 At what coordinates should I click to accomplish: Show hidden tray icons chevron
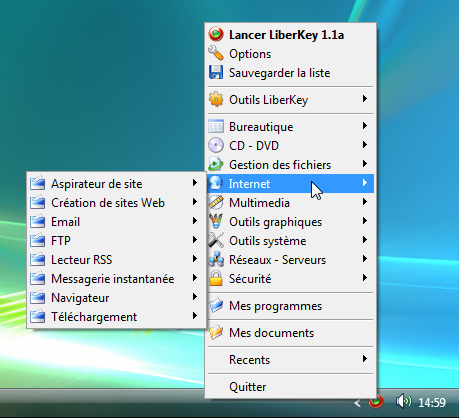tap(357, 403)
